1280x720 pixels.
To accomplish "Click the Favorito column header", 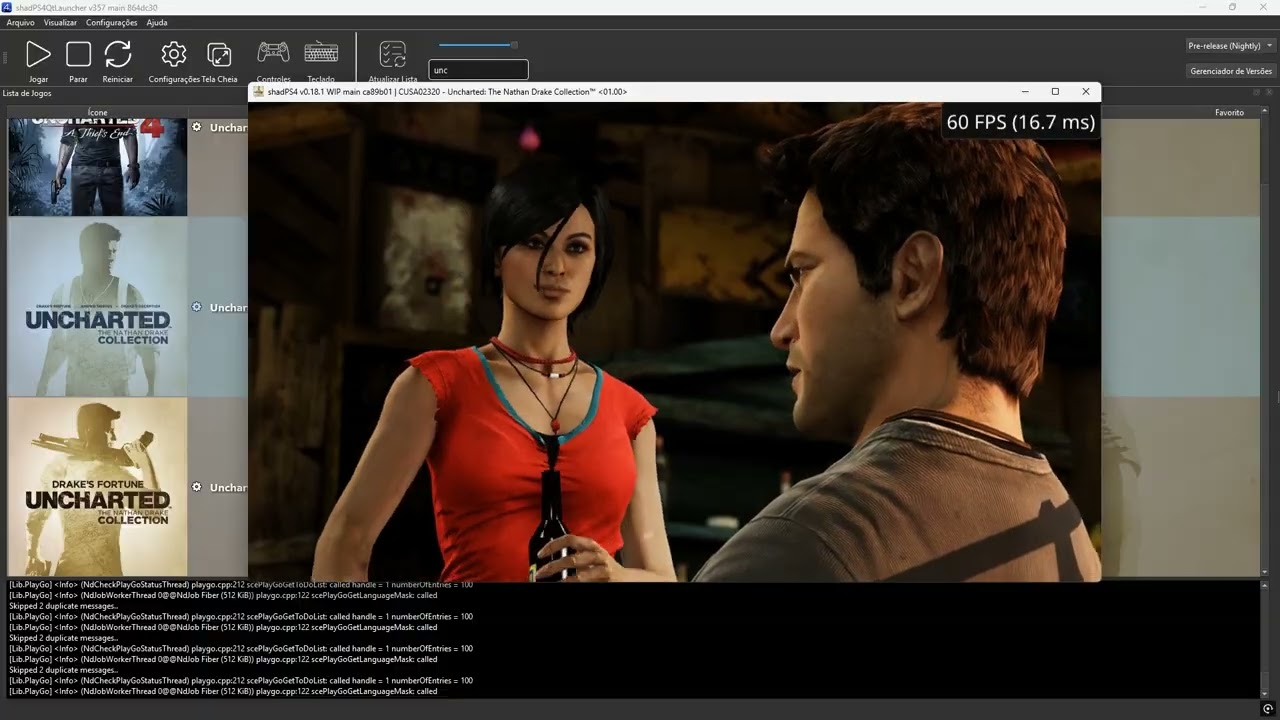I will click(1230, 113).
